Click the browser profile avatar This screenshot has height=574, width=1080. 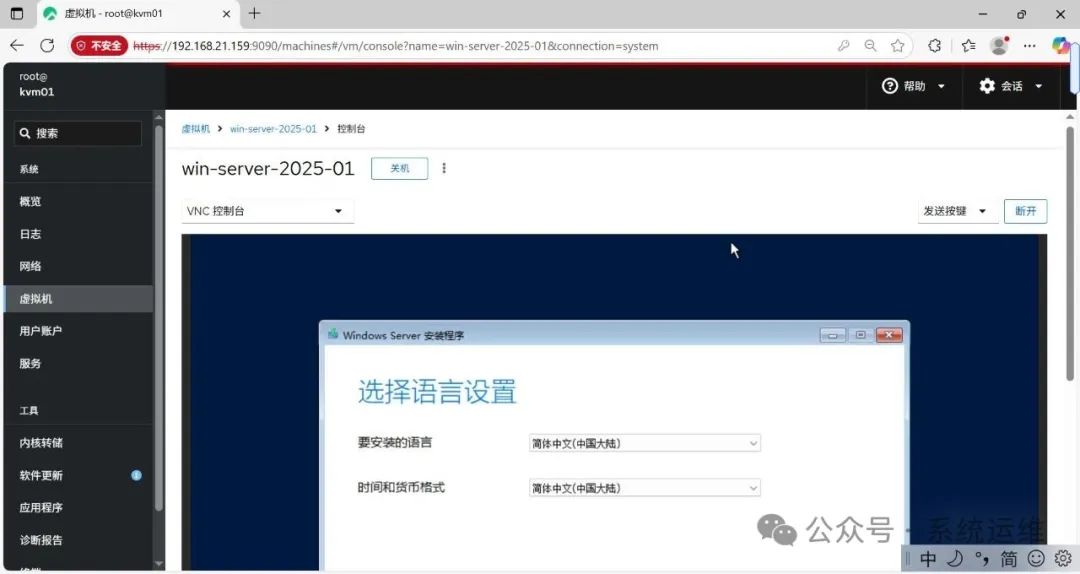click(x=999, y=46)
